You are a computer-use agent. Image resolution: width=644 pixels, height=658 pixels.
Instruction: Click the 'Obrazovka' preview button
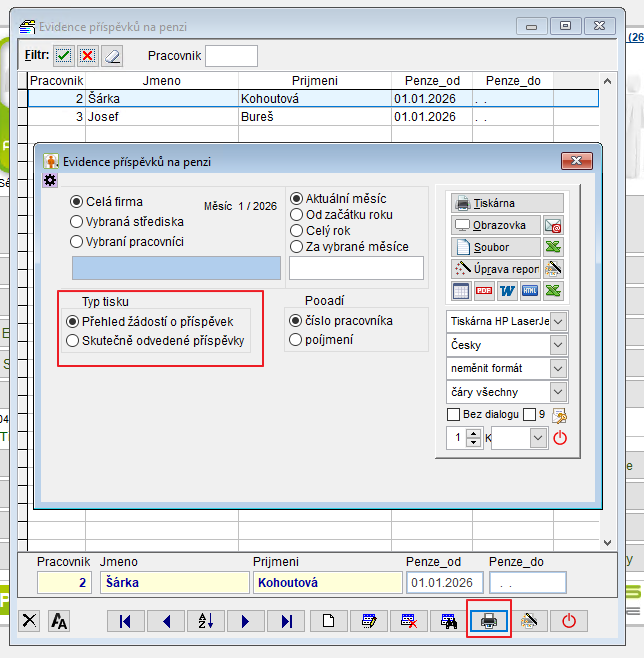tap(496, 225)
